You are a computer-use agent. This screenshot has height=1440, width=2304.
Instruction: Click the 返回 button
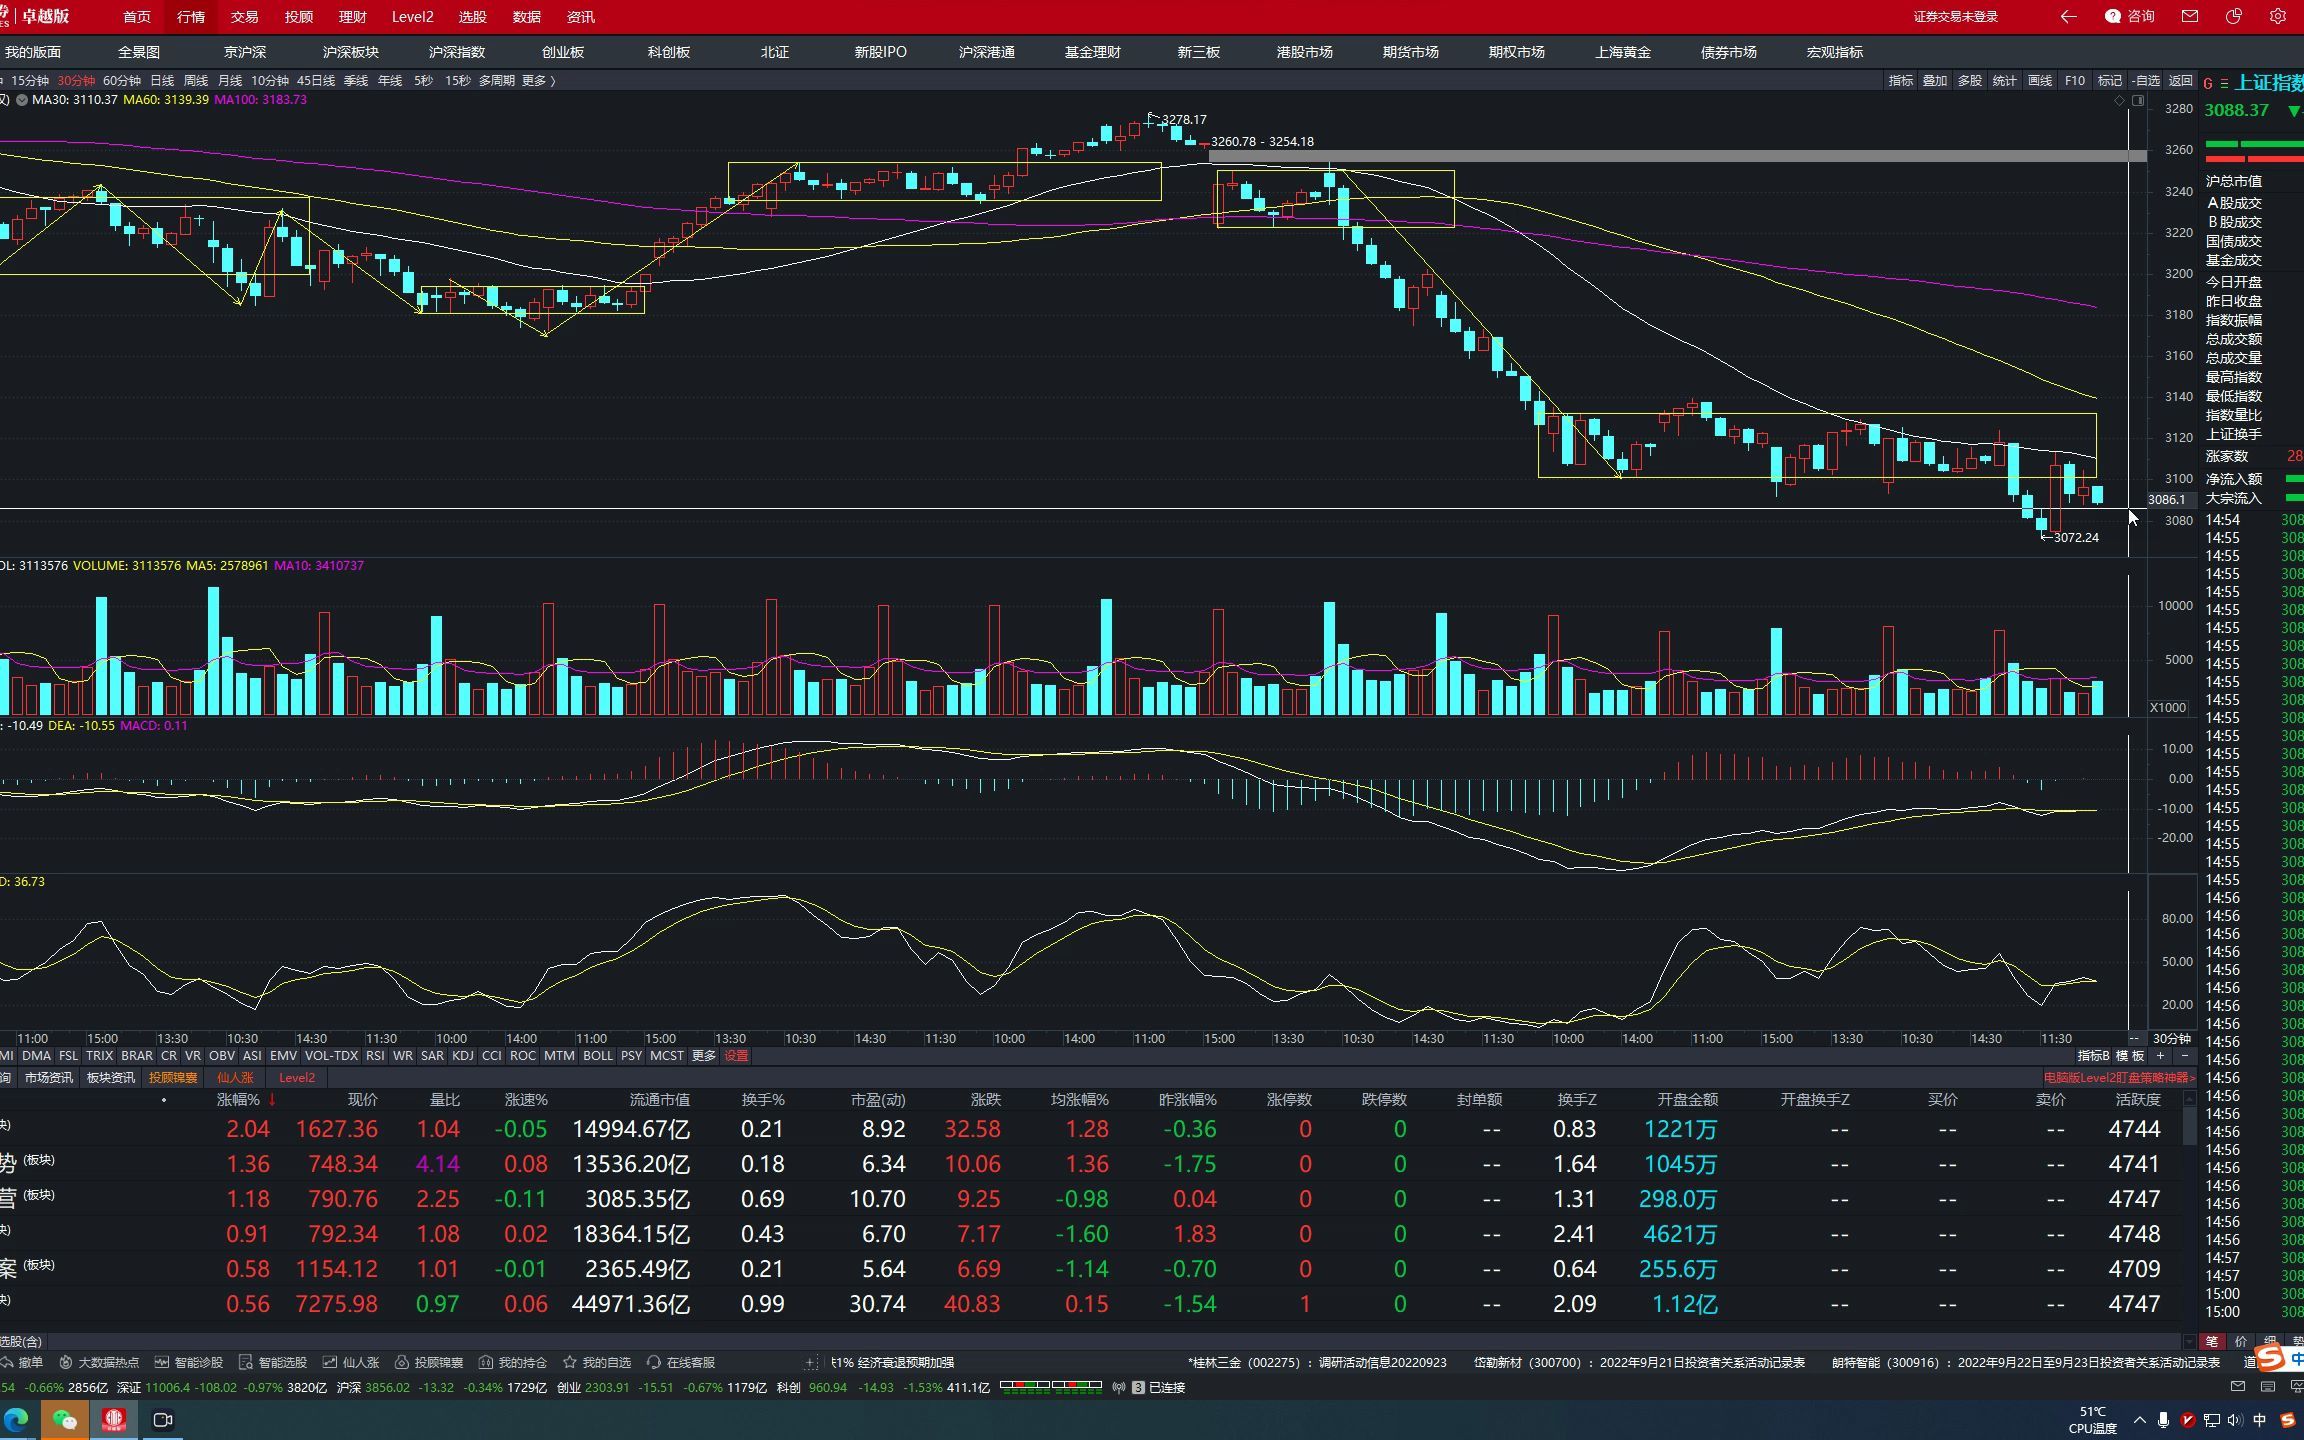pyautogui.click(x=2181, y=80)
